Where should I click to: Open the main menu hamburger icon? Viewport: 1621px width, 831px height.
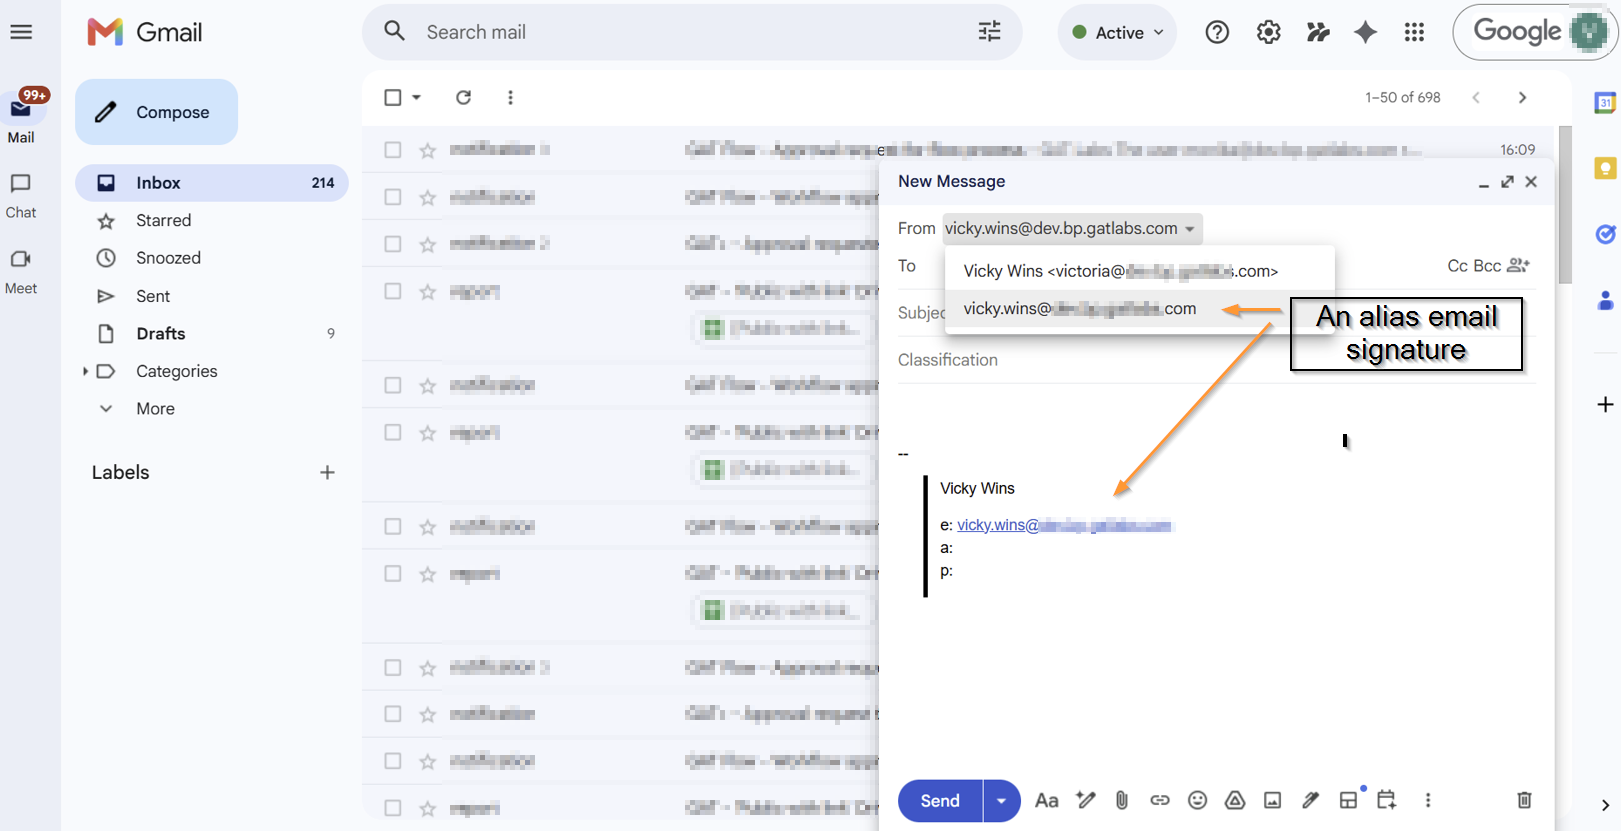pos(21,32)
